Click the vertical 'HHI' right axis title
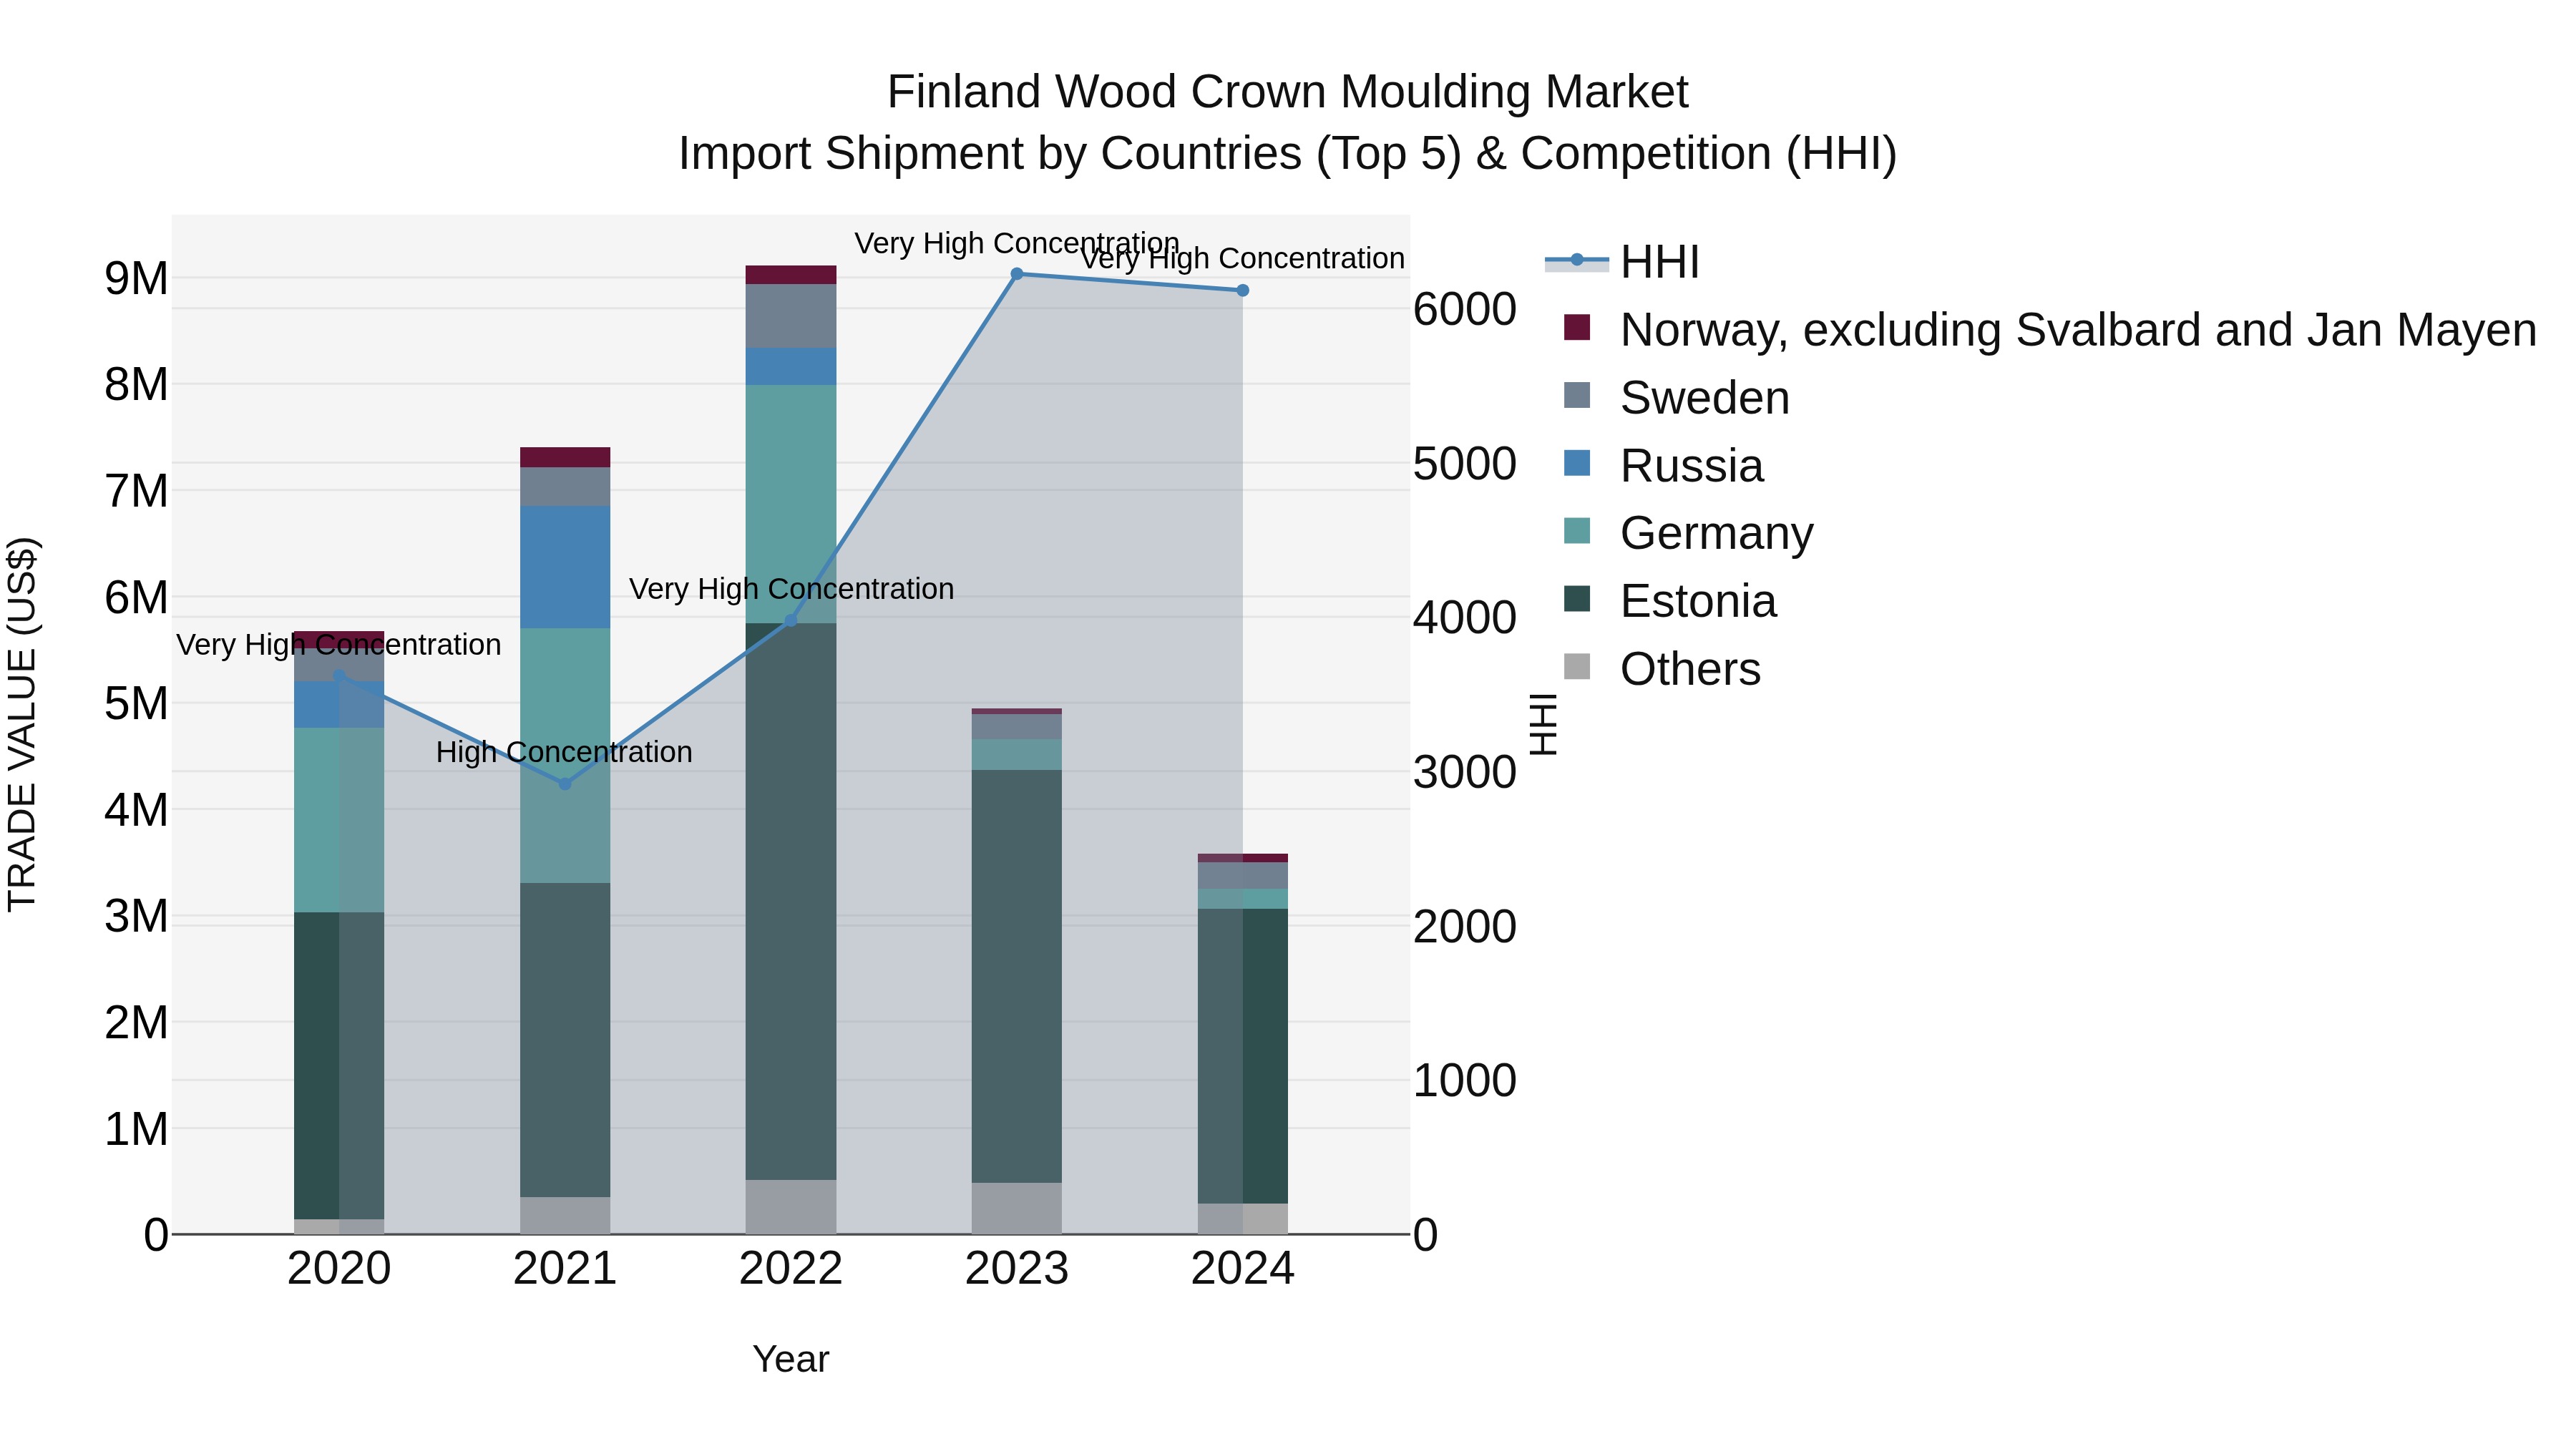The image size is (2576, 1449). point(1543,724)
